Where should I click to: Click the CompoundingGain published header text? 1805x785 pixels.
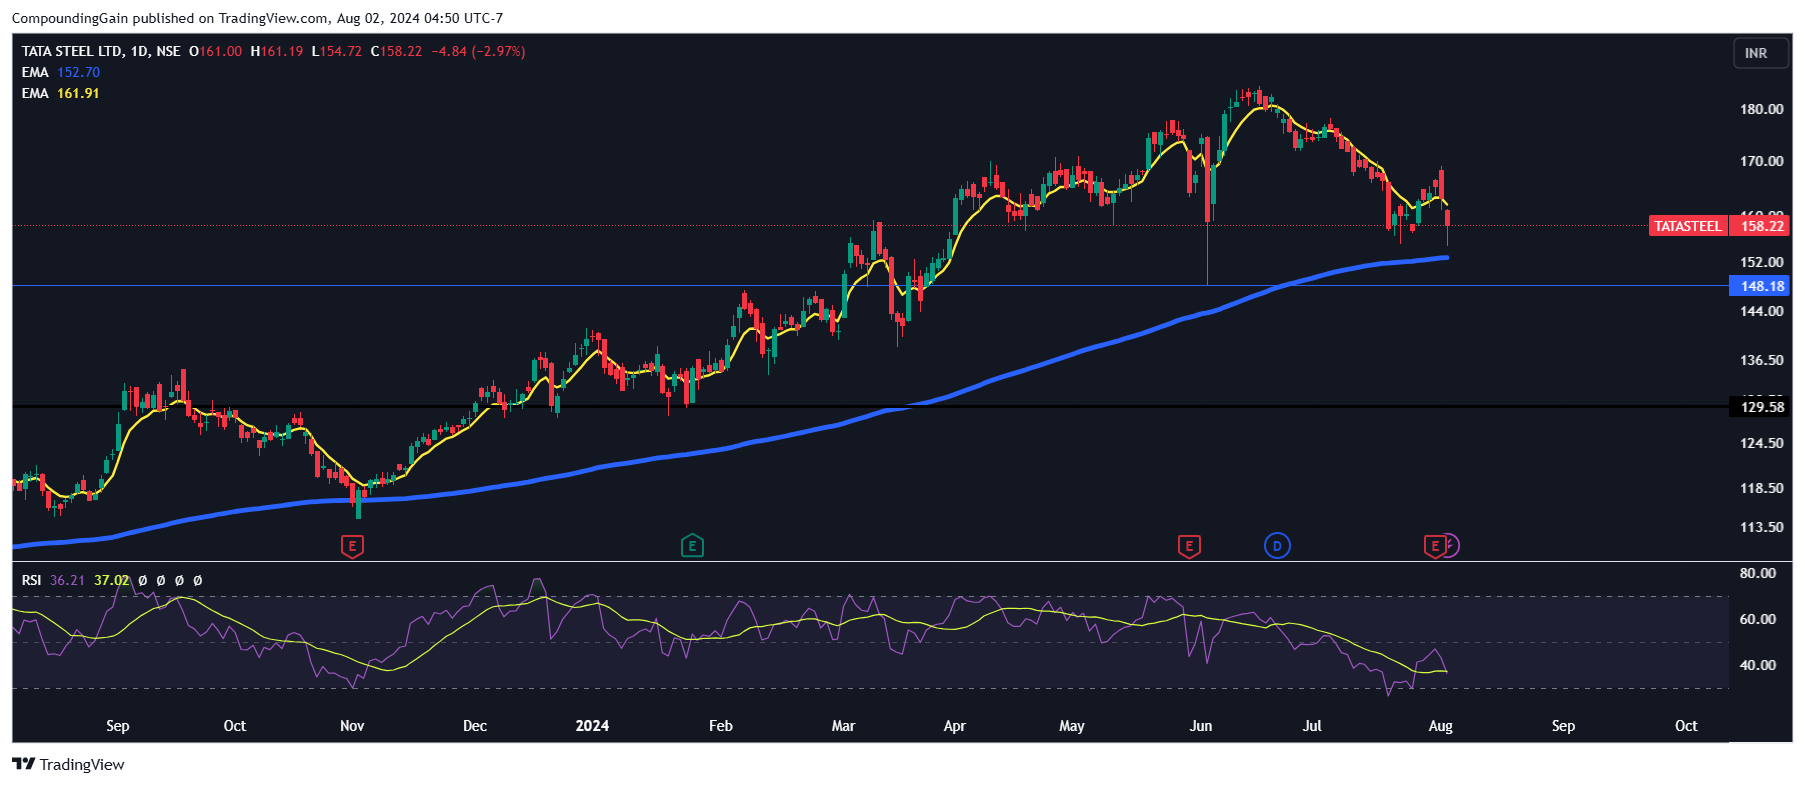[257, 18]
